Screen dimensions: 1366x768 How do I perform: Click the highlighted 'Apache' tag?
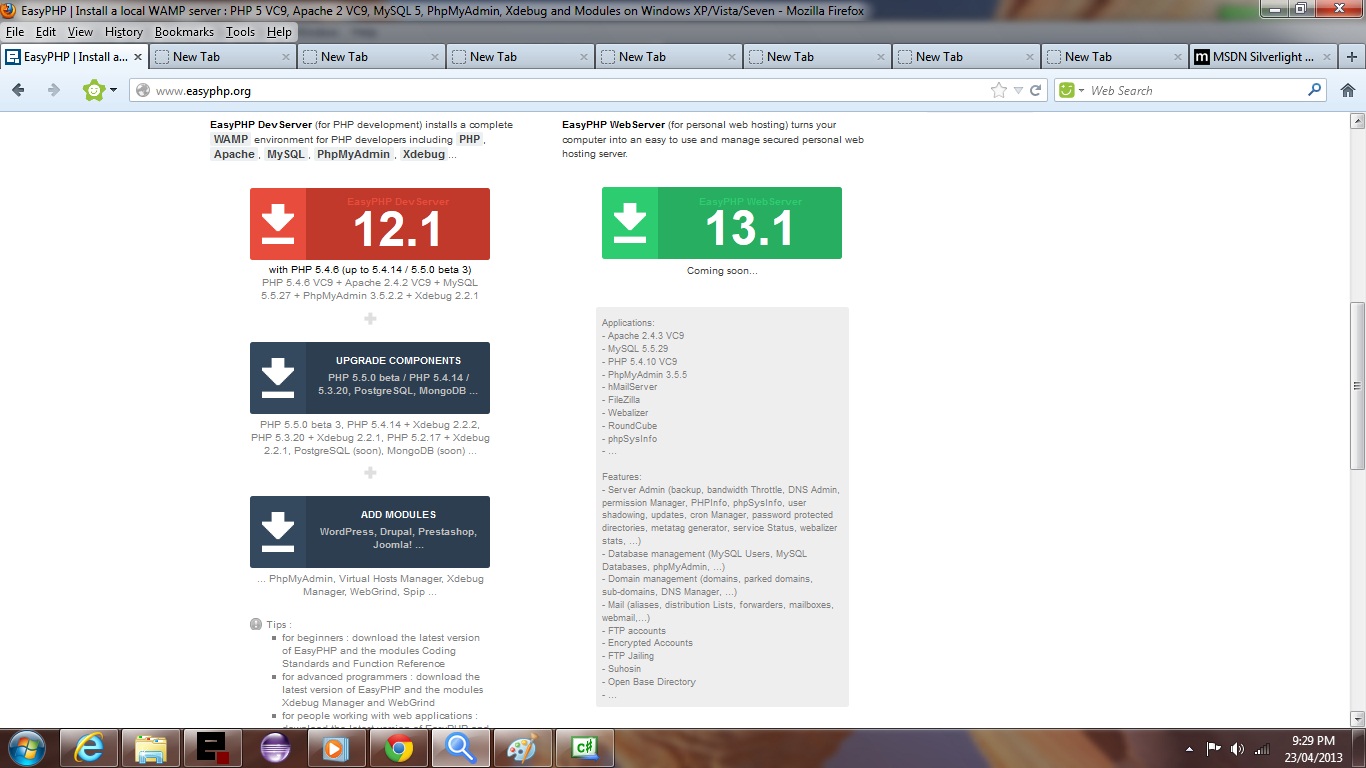pyautogui.click(x=234, y=155)
